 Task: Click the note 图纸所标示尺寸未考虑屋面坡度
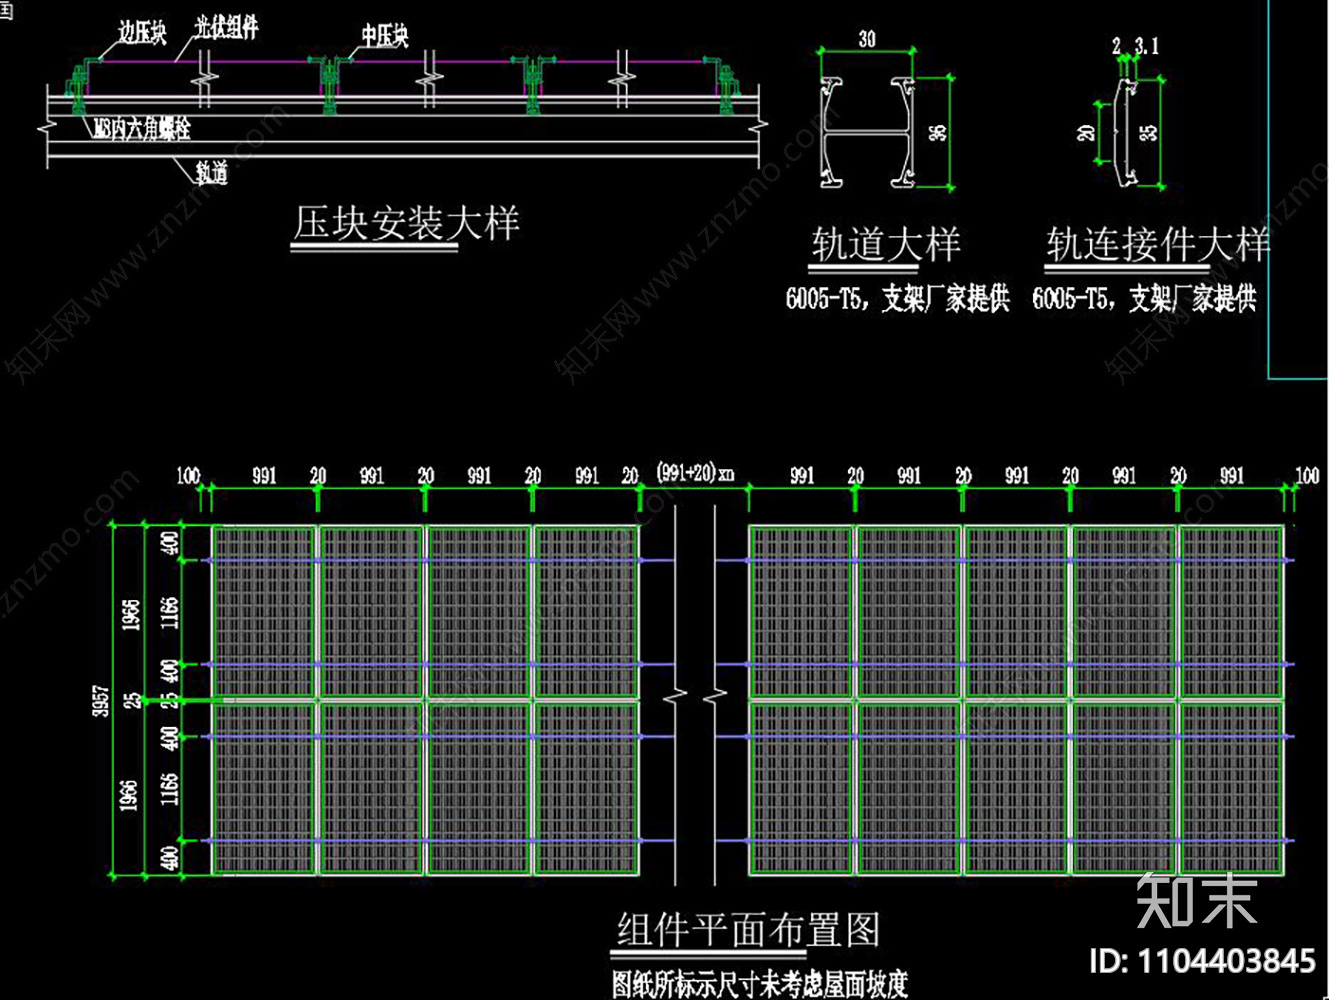click(x=760, y=984)
